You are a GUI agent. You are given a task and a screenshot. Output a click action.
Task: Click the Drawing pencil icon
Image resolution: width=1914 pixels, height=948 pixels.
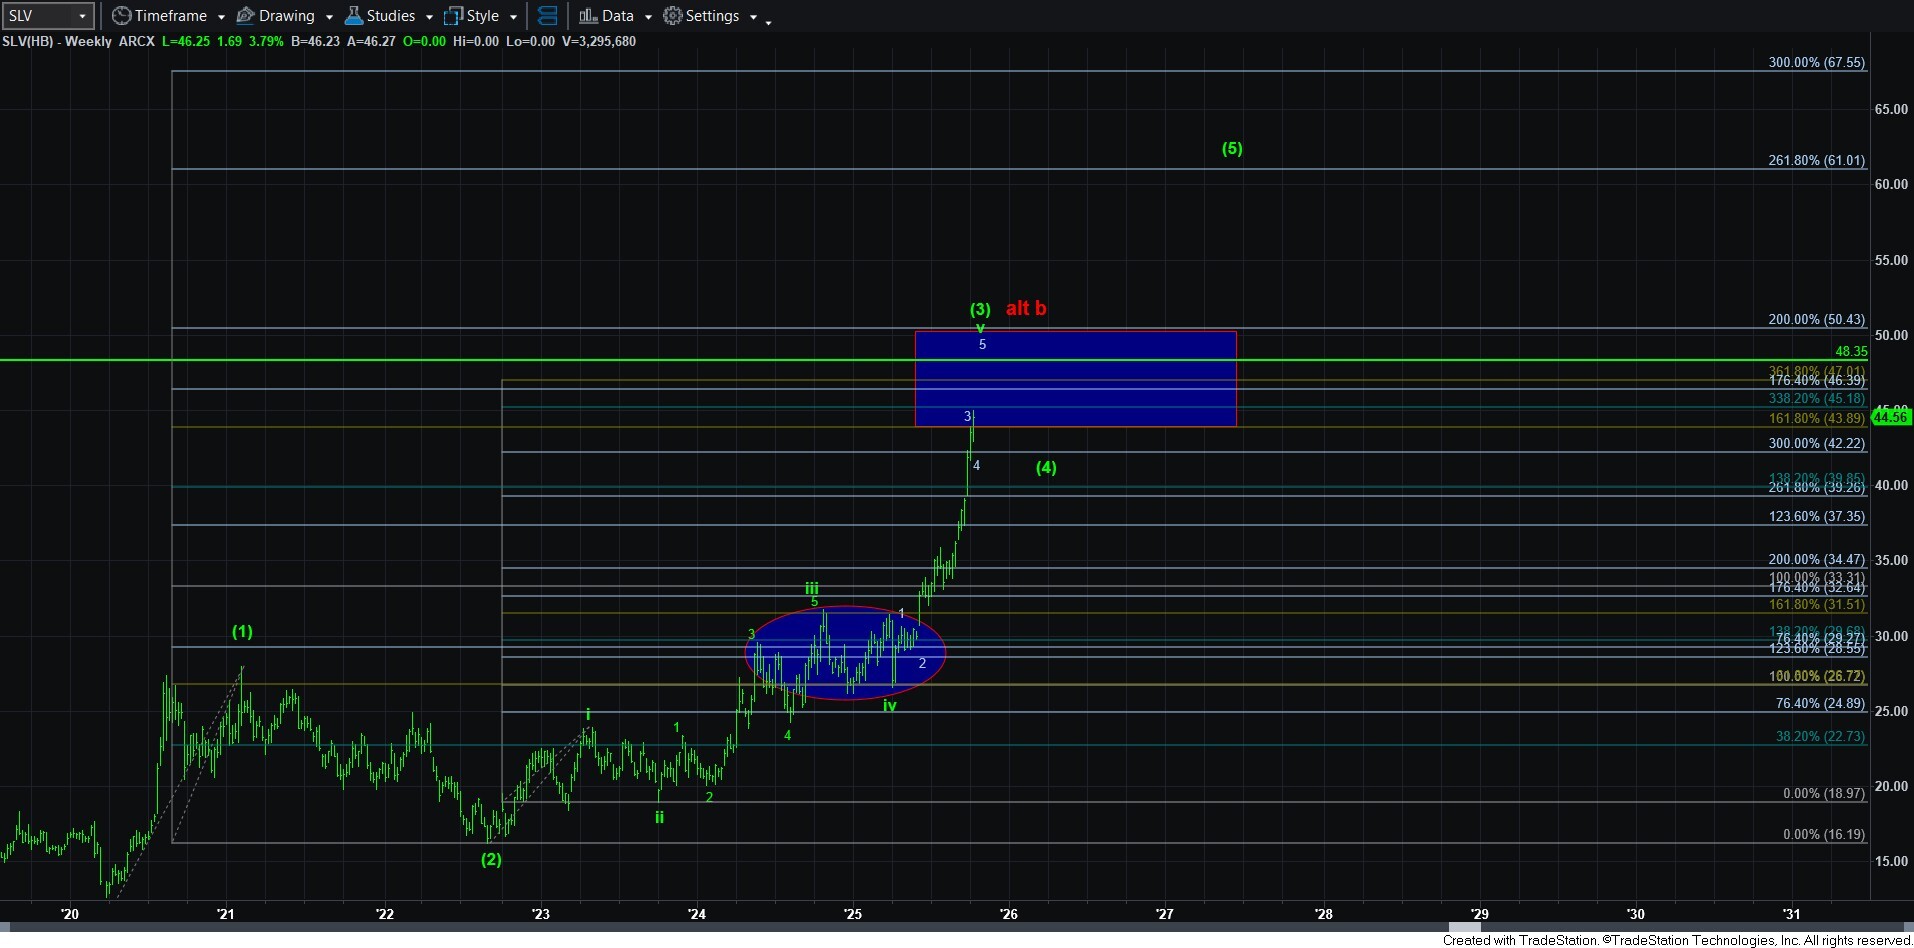tap(245, 16)
